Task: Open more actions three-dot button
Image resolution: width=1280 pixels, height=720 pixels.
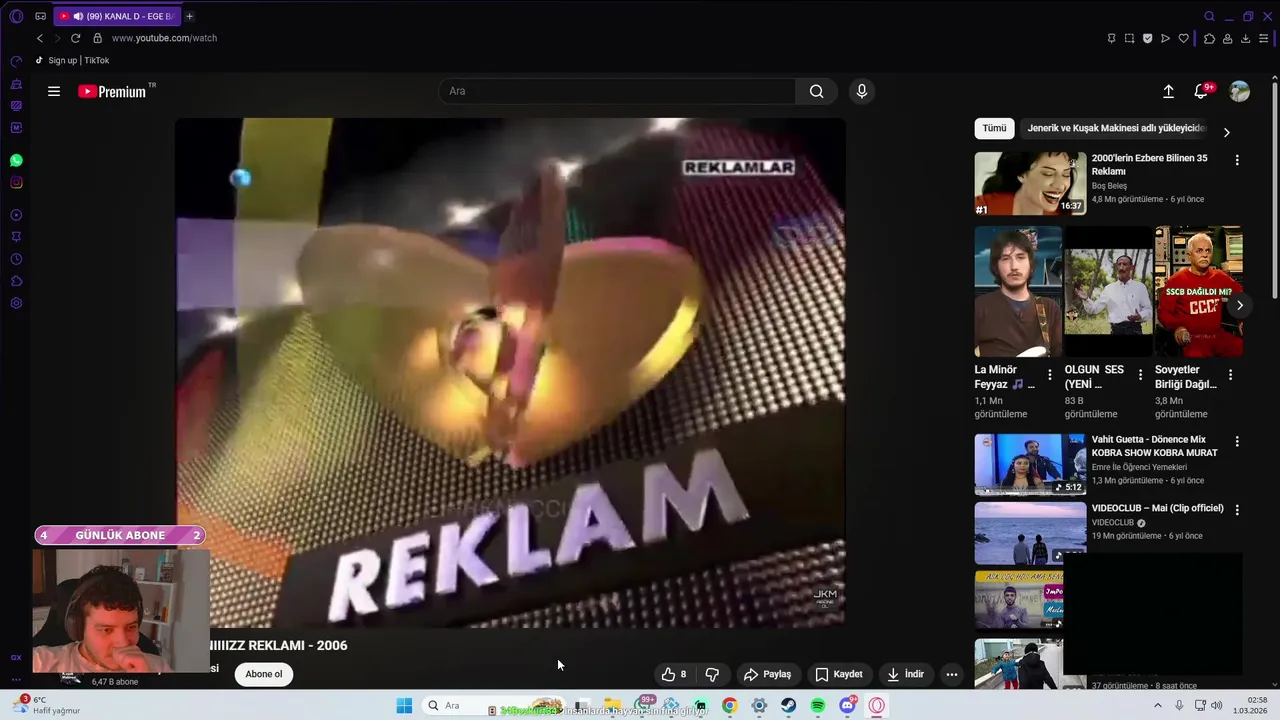Action: (952, 674)
